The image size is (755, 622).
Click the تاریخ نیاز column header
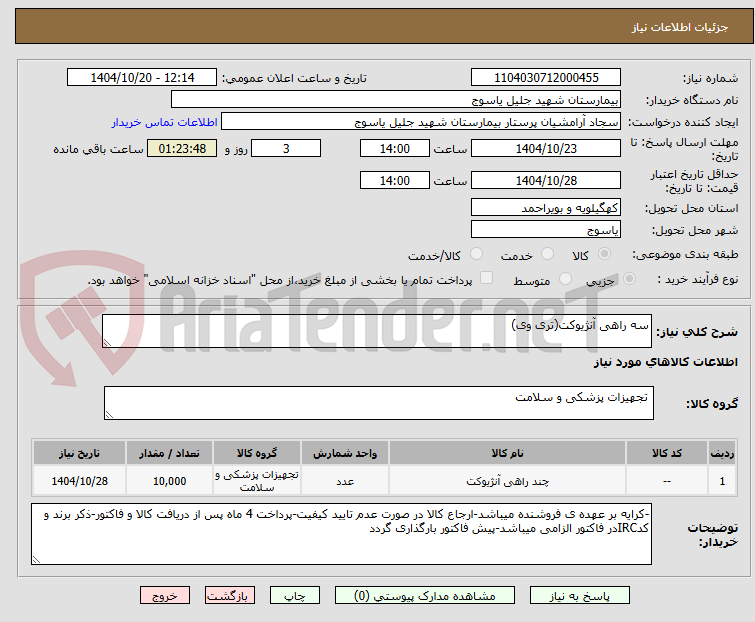(x=79, y=453)
